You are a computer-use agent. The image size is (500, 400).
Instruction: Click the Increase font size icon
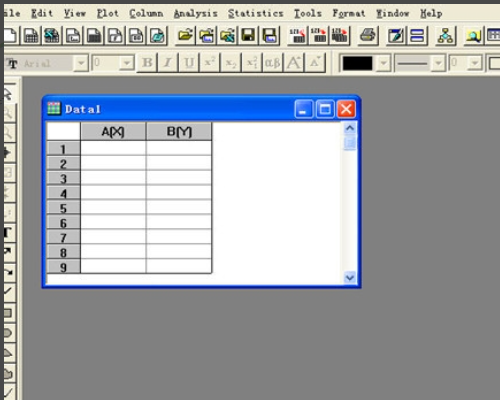294,63
